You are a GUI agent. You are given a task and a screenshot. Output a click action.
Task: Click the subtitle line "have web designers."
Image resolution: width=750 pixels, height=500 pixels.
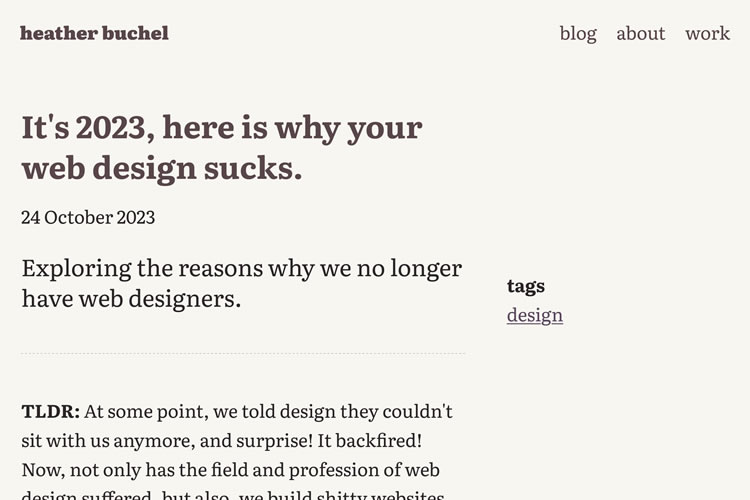[x=131, y=298]
